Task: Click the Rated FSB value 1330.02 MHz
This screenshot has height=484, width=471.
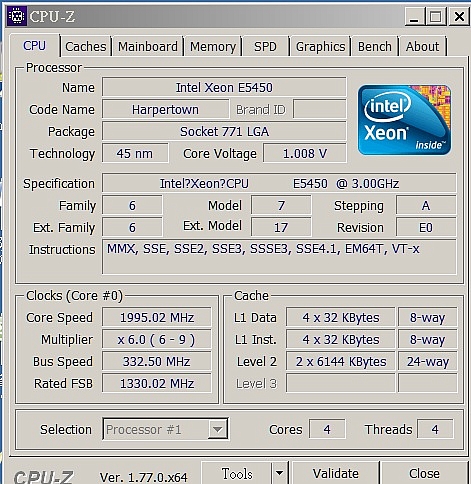Action: [x=157, y=383]
